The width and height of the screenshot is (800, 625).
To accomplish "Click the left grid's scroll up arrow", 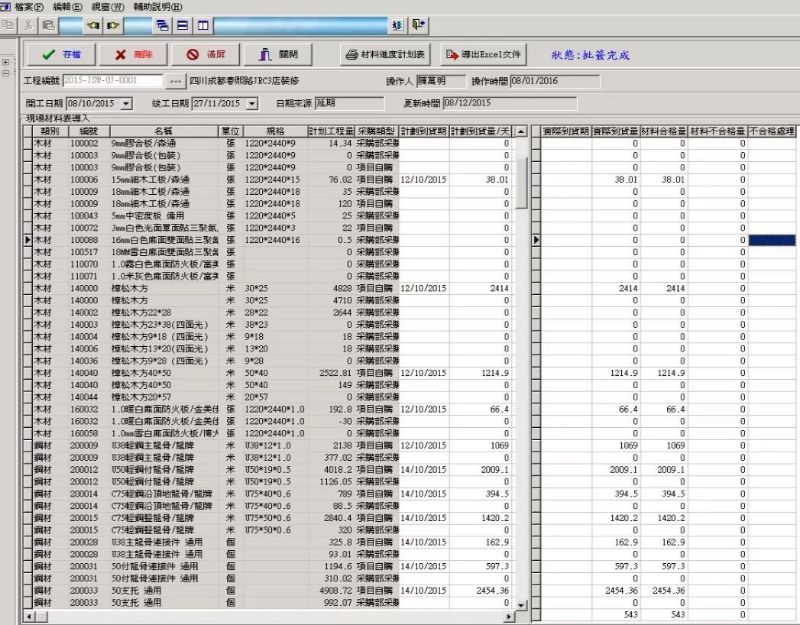I will click(x=520, y=132).
